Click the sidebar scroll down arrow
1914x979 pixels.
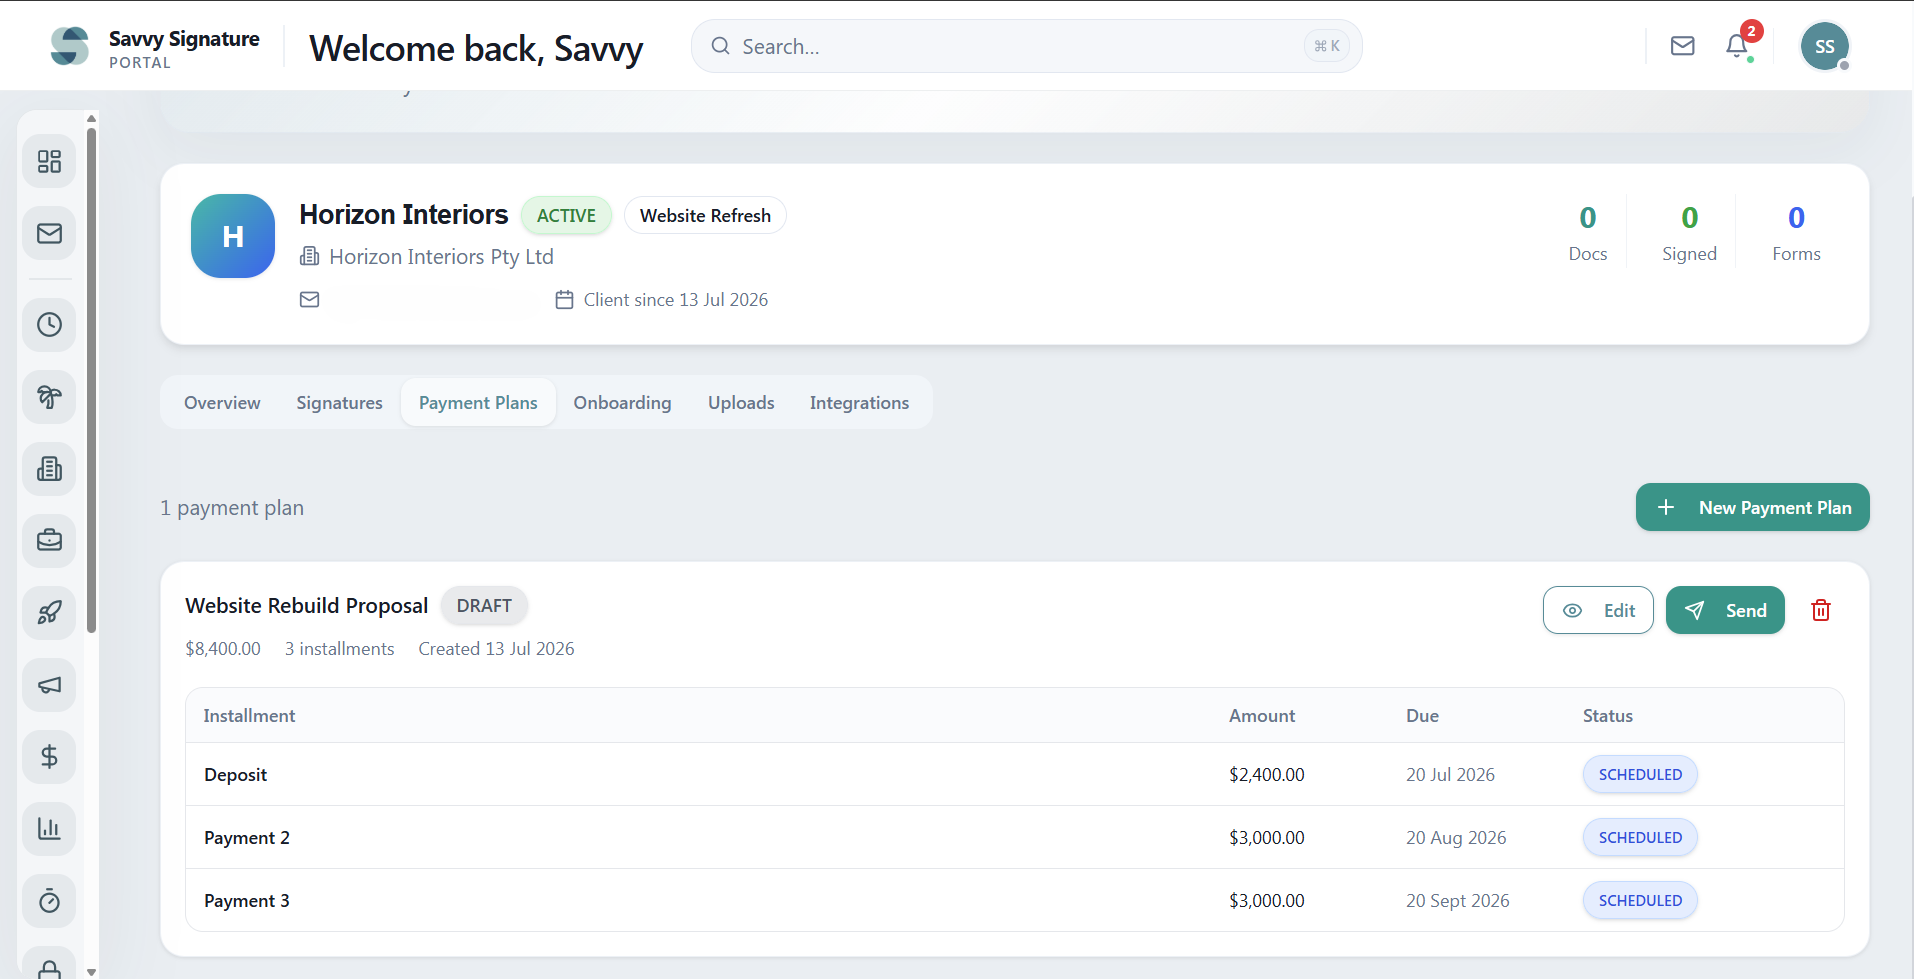point(92,971)
